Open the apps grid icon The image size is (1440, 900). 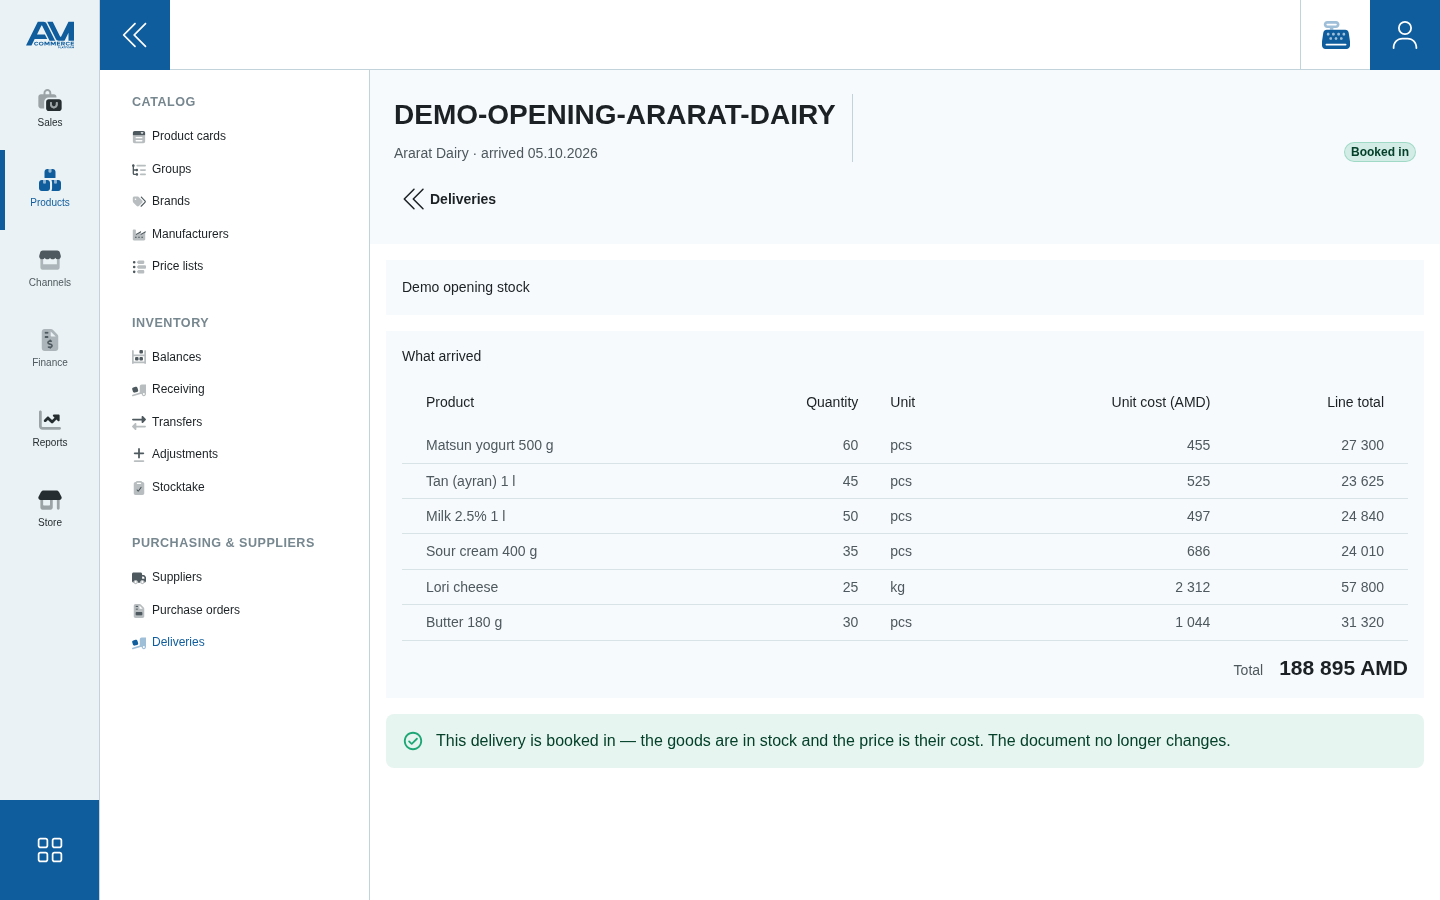tap(50, 850)
